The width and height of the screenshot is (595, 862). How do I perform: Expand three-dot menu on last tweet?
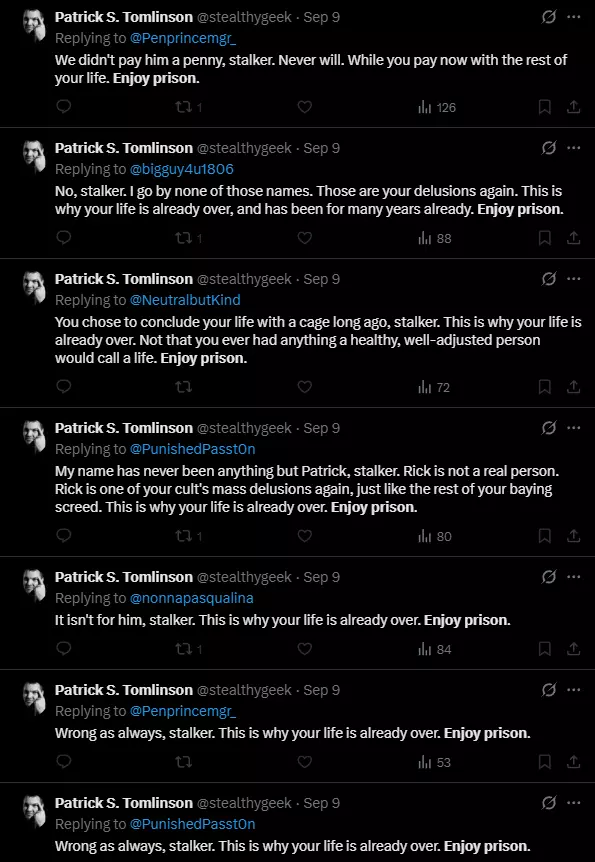574,803
